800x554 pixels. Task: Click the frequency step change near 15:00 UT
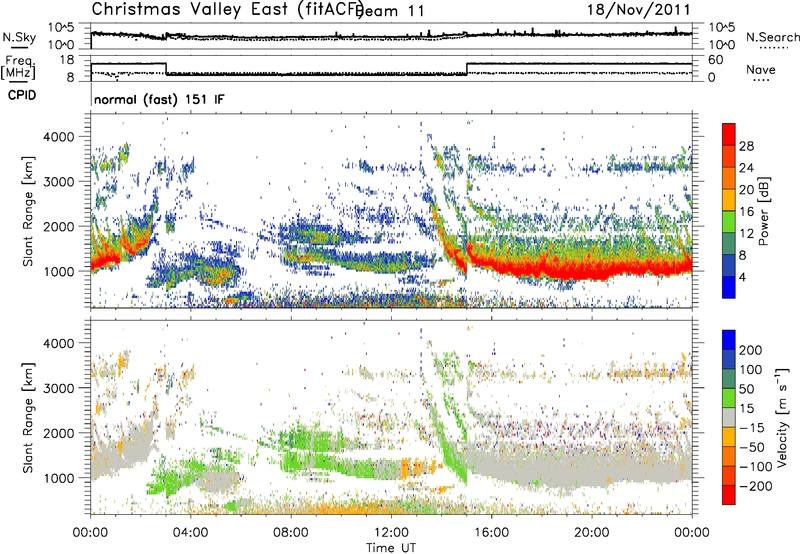pyautogui.click(x=467, y=69)
